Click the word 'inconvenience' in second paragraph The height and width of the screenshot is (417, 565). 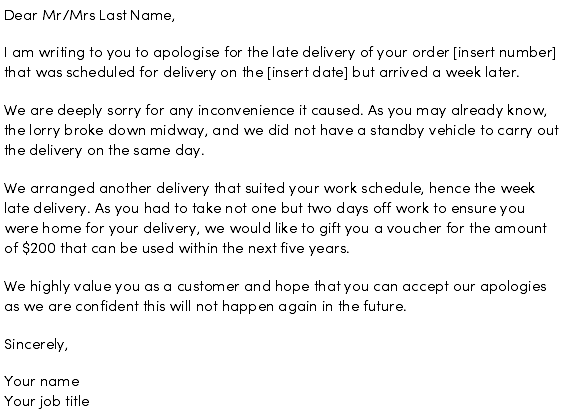tap(246, 110)
